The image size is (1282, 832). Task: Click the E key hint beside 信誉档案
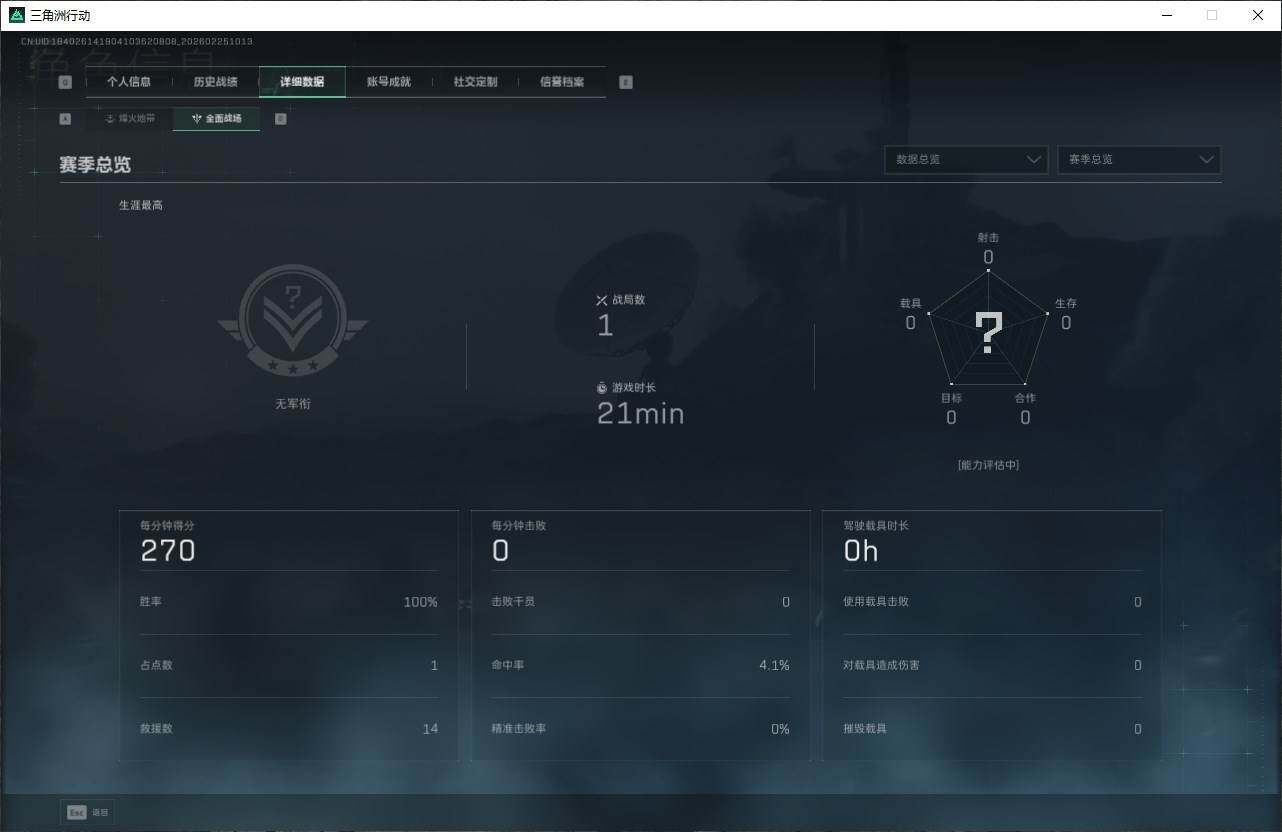tap(626, 82)
